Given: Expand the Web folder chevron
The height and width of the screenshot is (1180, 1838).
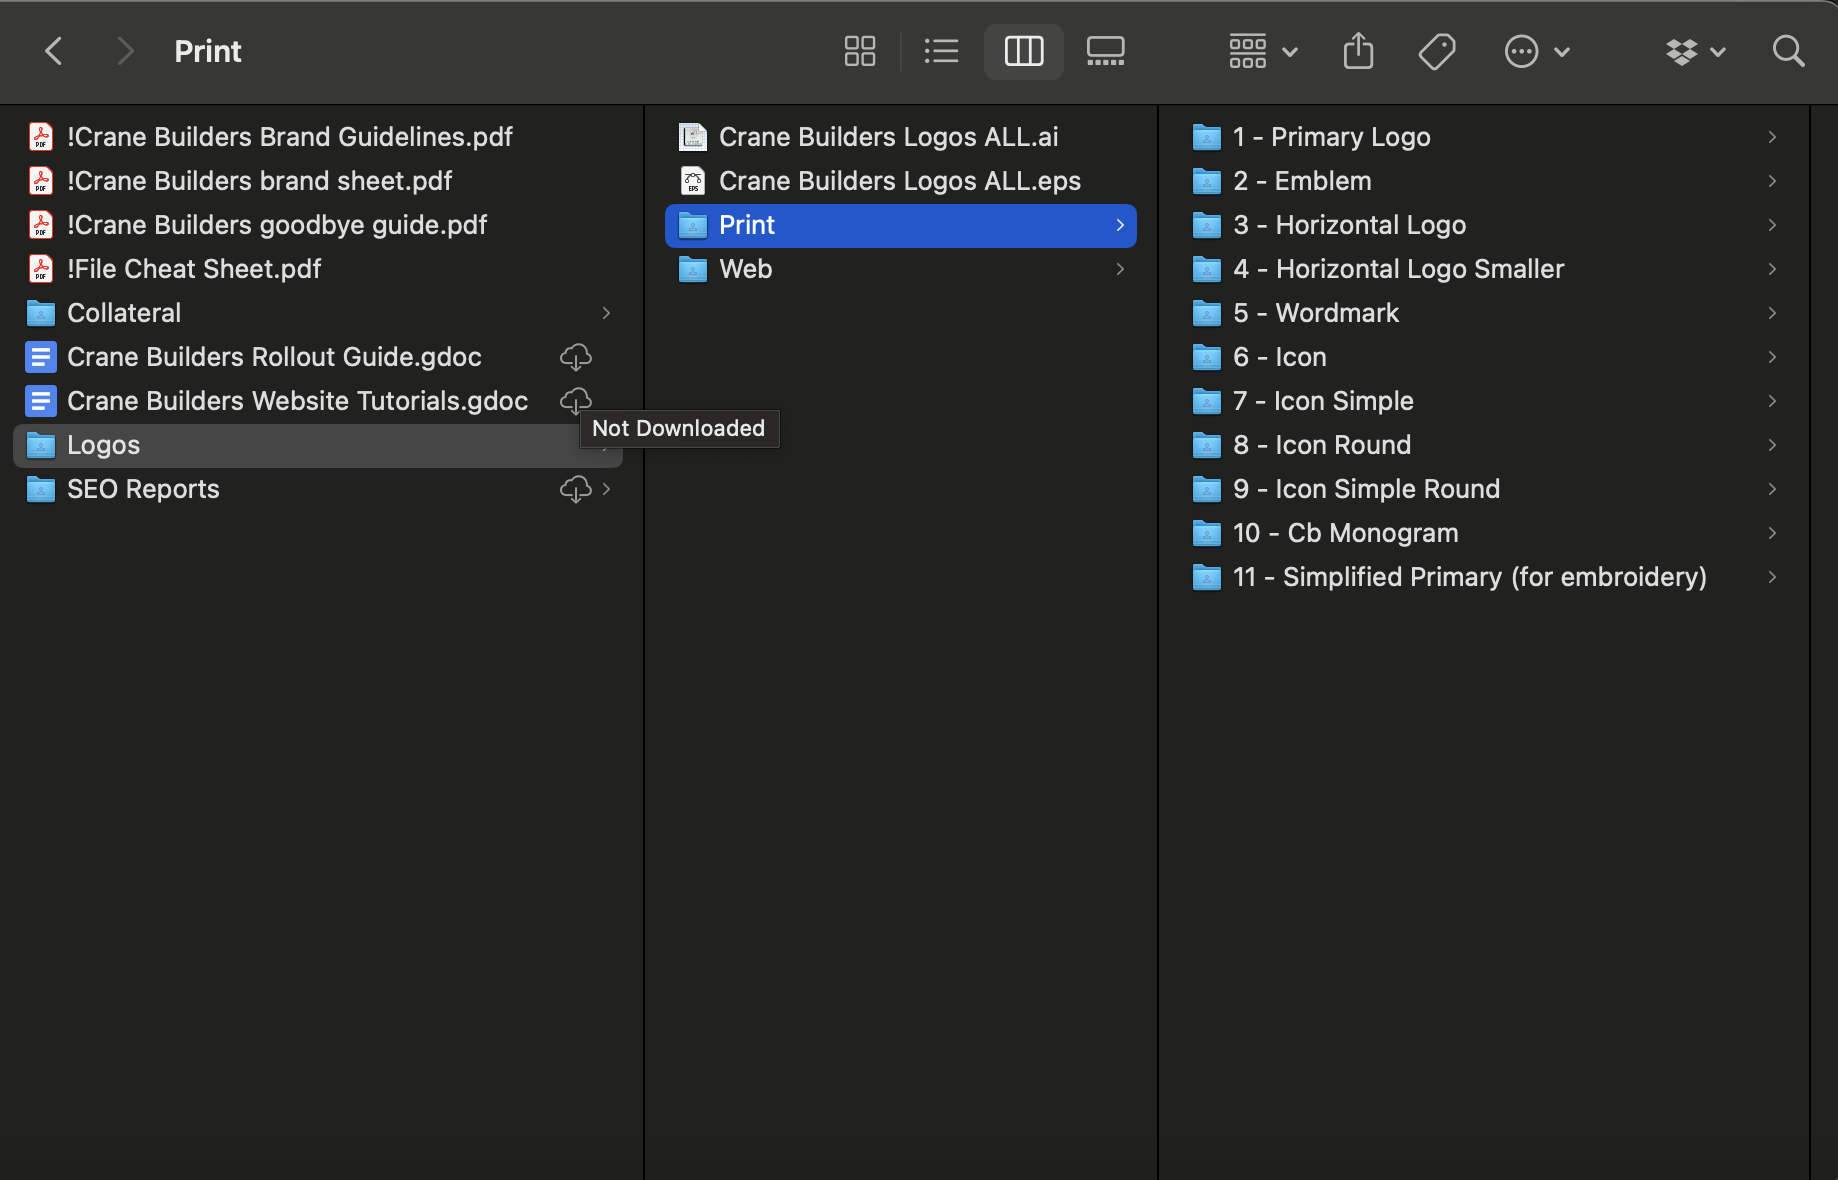Looking at the screenshot, I should tap(1120, 269).
